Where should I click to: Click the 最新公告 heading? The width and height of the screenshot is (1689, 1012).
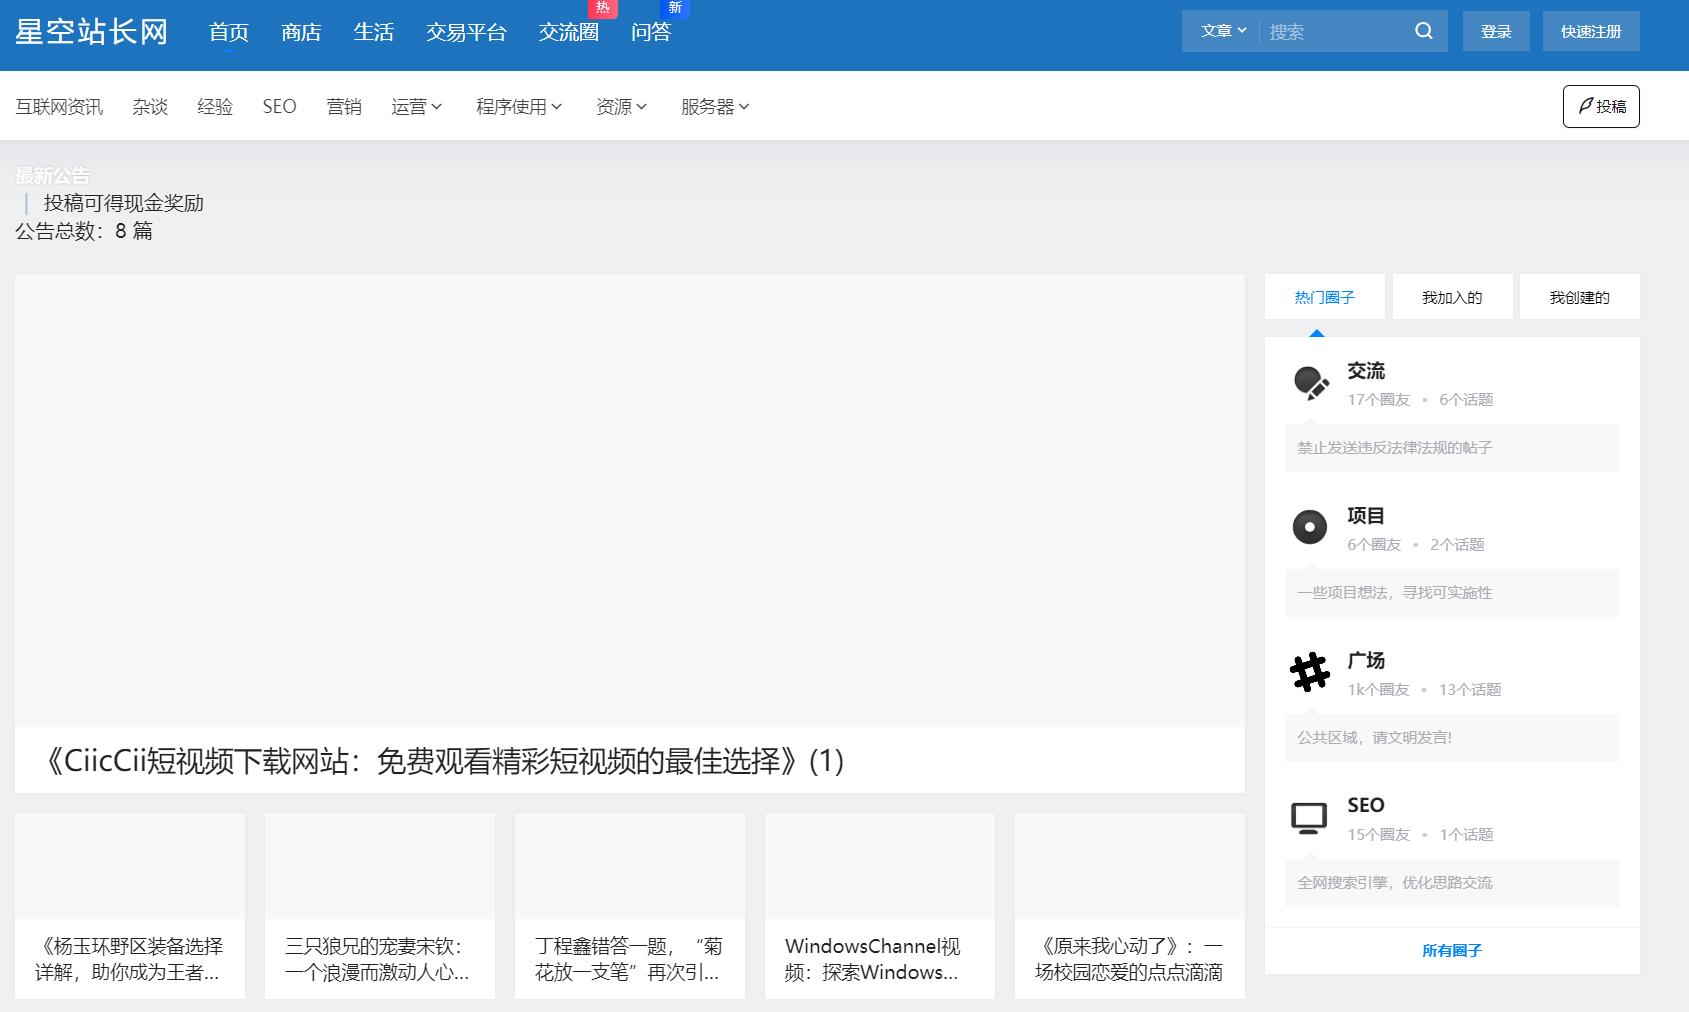[x=52, y=176]
